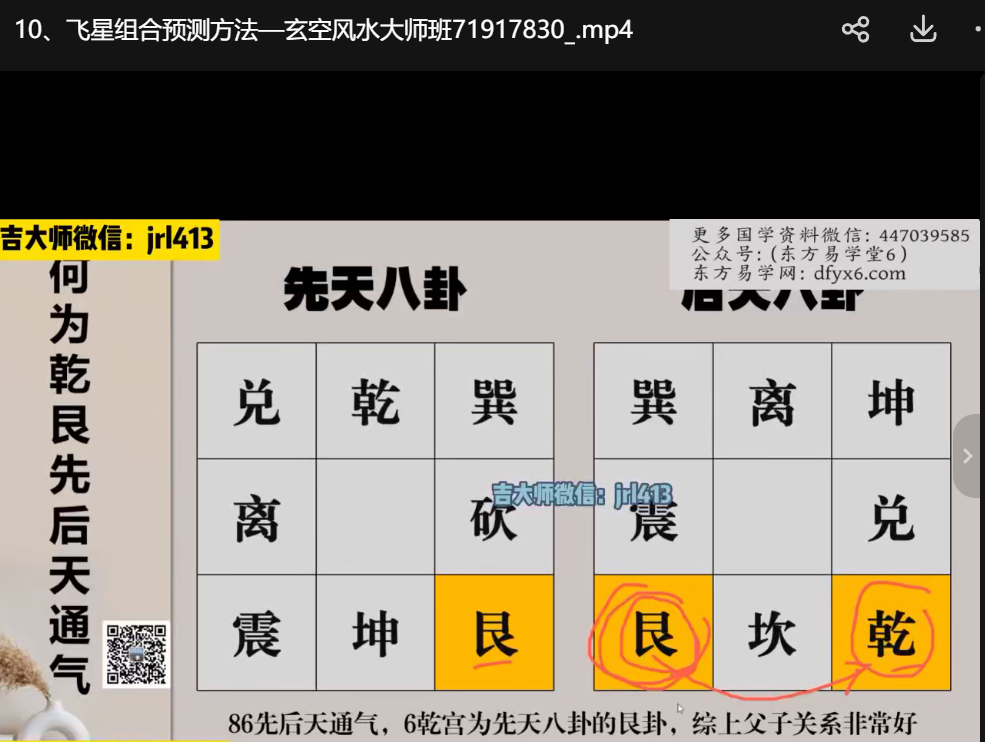
Task: Click the video filename title
Action: (324, 30)
